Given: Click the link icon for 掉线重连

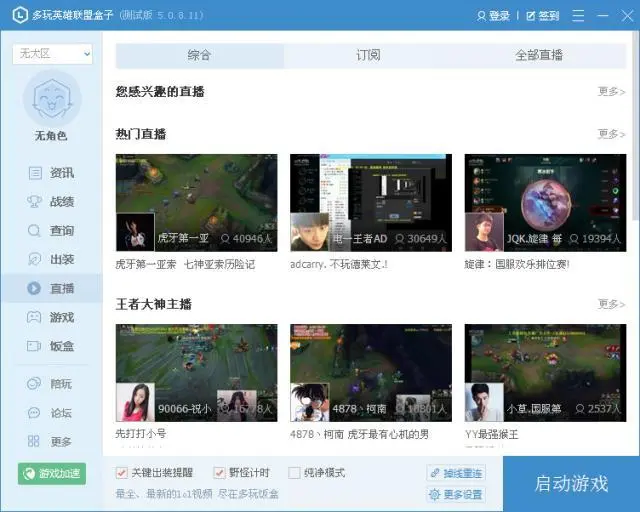Looking at the screenshot, I should point(435,473).
